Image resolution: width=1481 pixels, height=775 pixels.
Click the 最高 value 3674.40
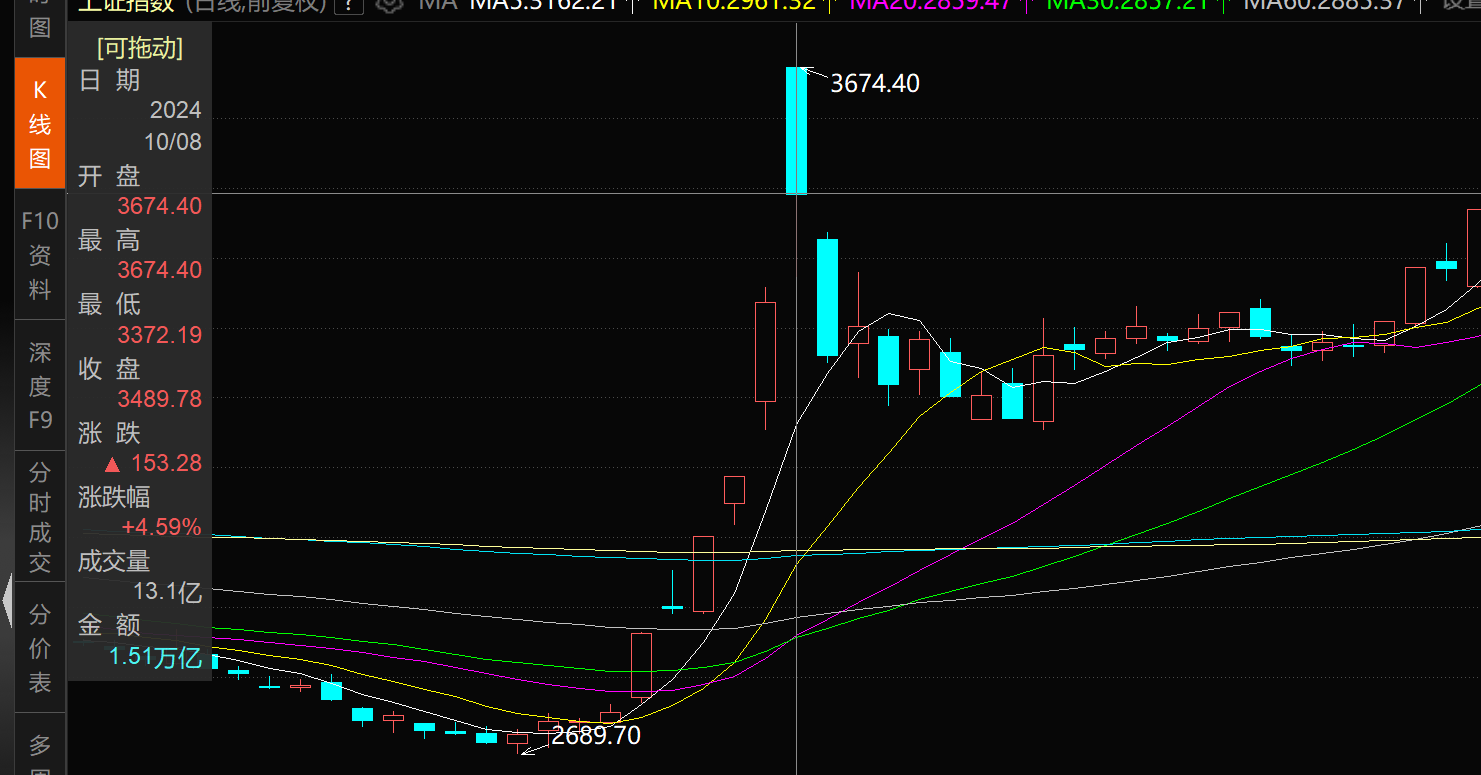[x=159, y=270]
